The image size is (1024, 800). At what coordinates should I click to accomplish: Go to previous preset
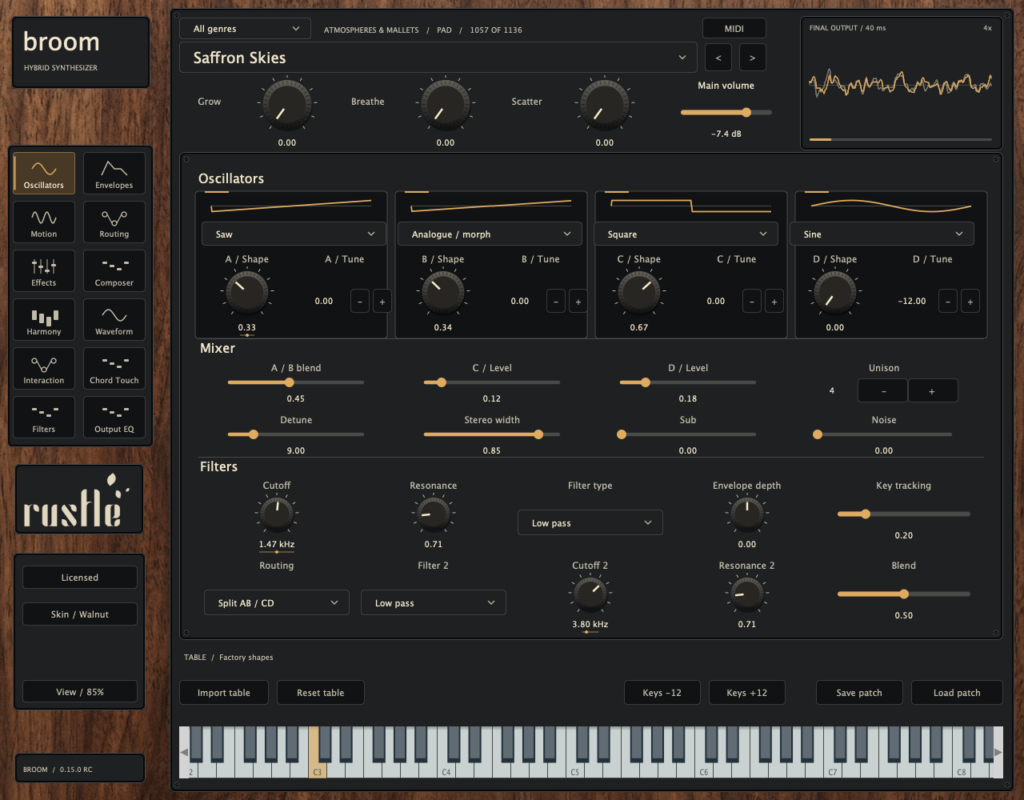(x=718, y=57)
